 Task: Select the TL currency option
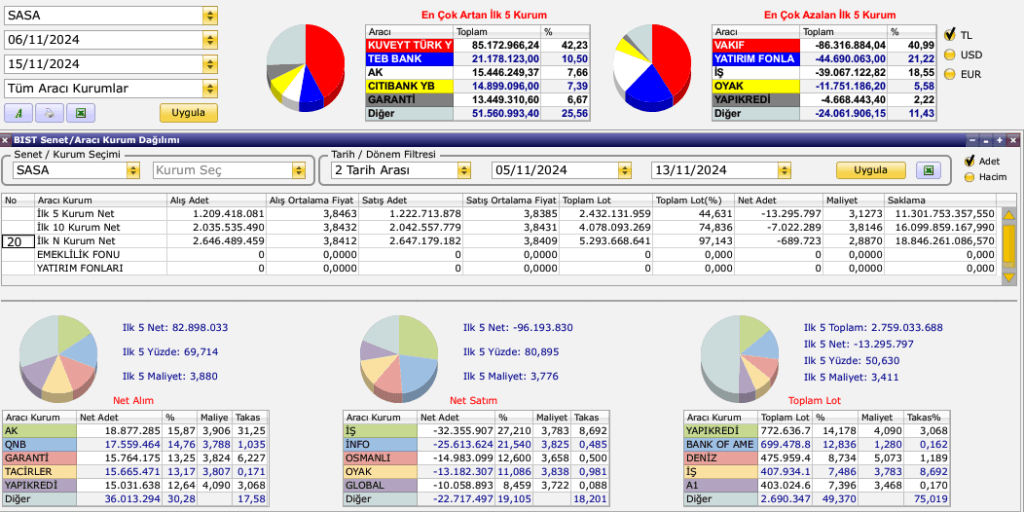coord(950,34)
